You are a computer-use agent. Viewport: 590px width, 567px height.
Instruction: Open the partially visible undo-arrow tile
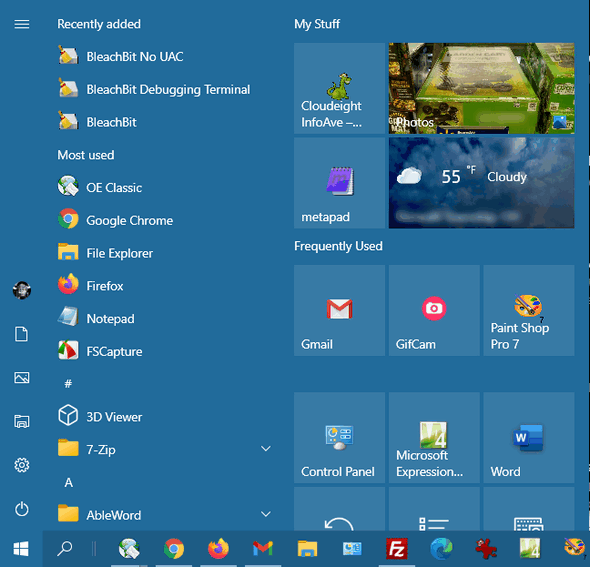coord(339,509)
